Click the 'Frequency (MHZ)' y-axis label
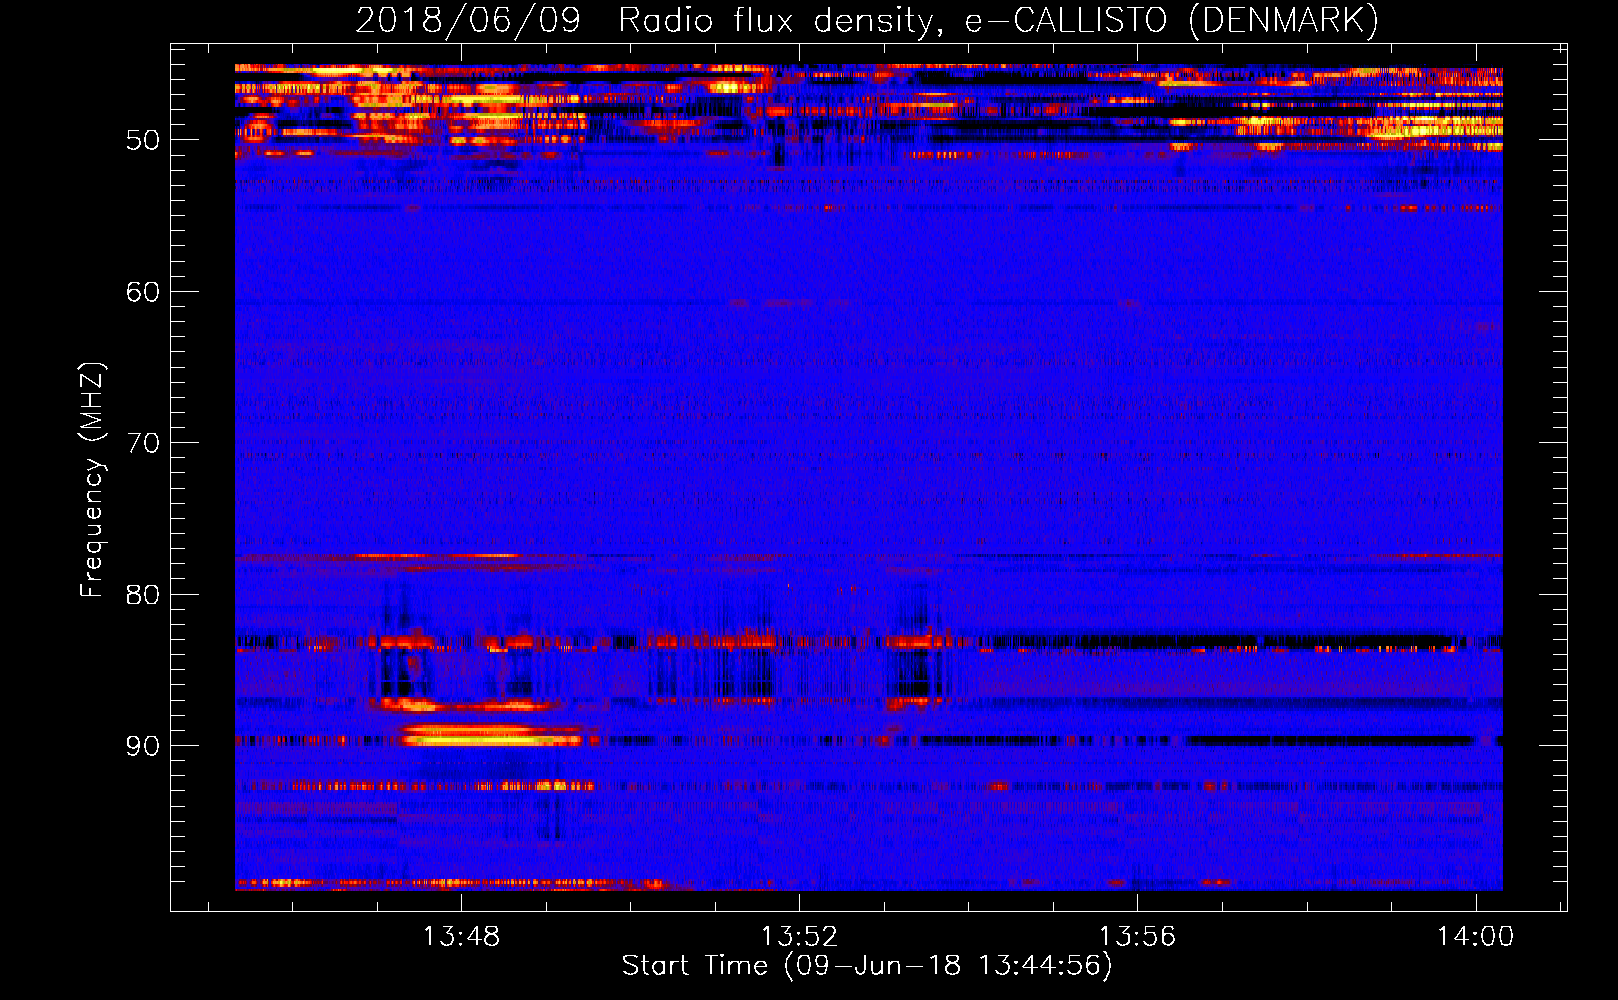 point(92,479)
